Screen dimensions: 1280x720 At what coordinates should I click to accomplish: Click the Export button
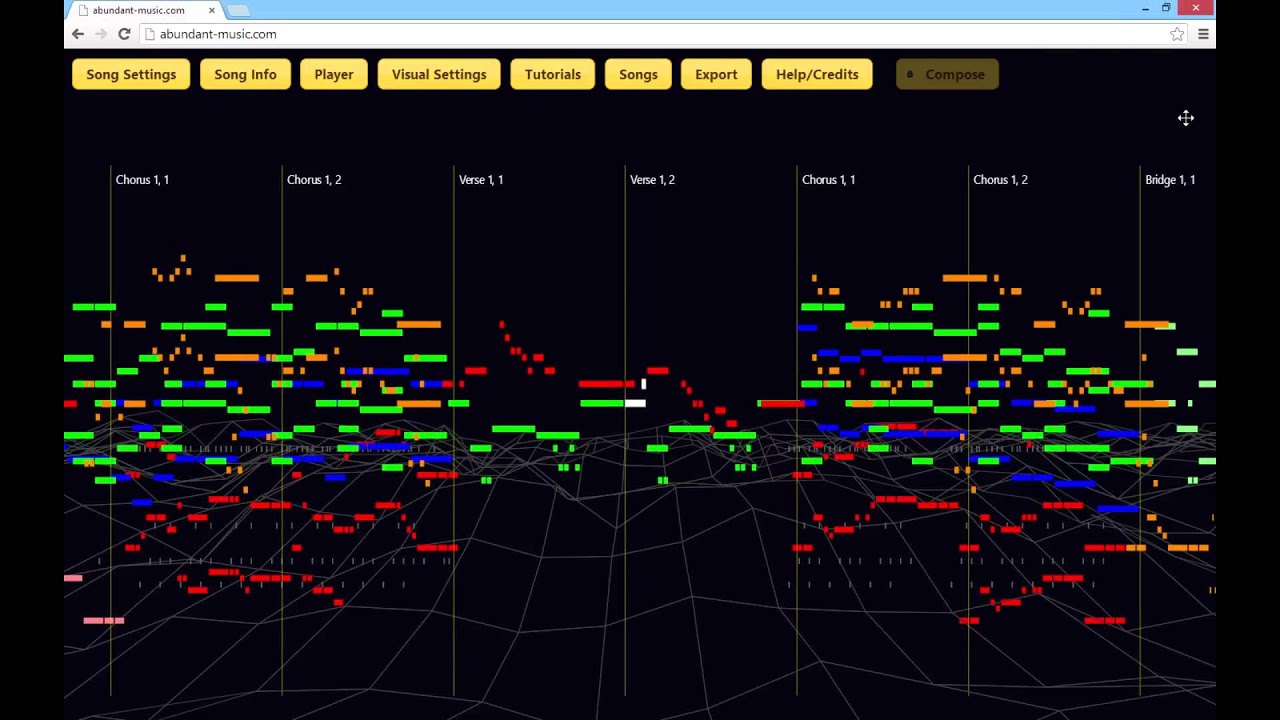click(x=716, y=74)
